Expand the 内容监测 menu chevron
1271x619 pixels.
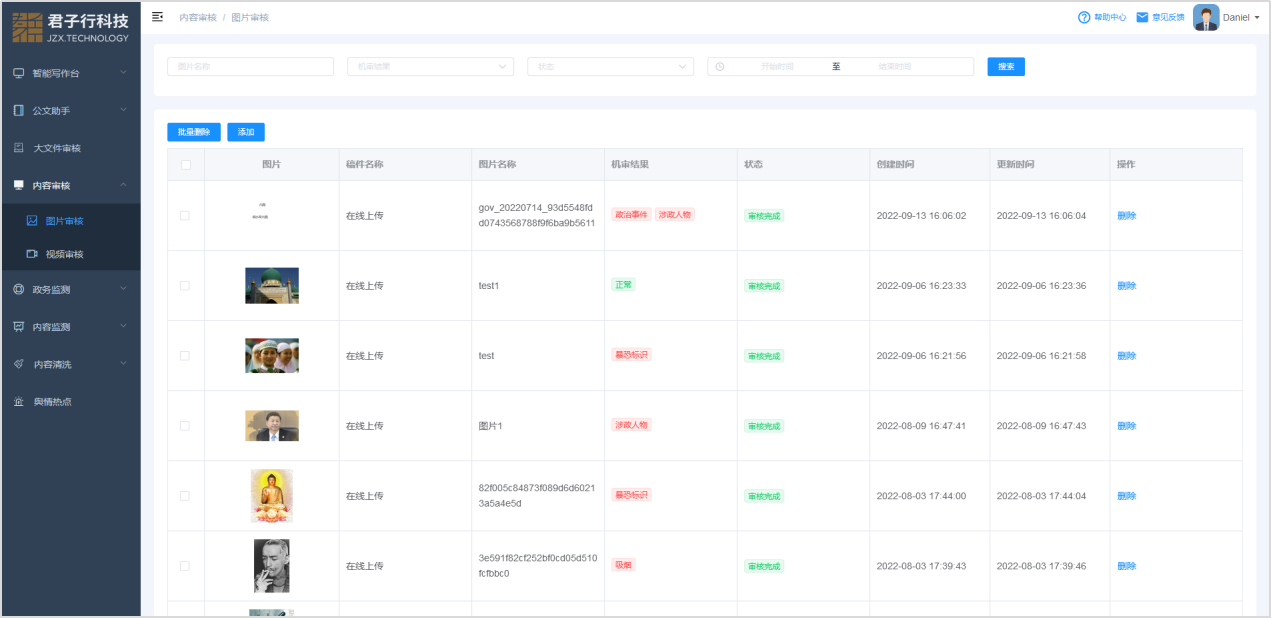123,326
